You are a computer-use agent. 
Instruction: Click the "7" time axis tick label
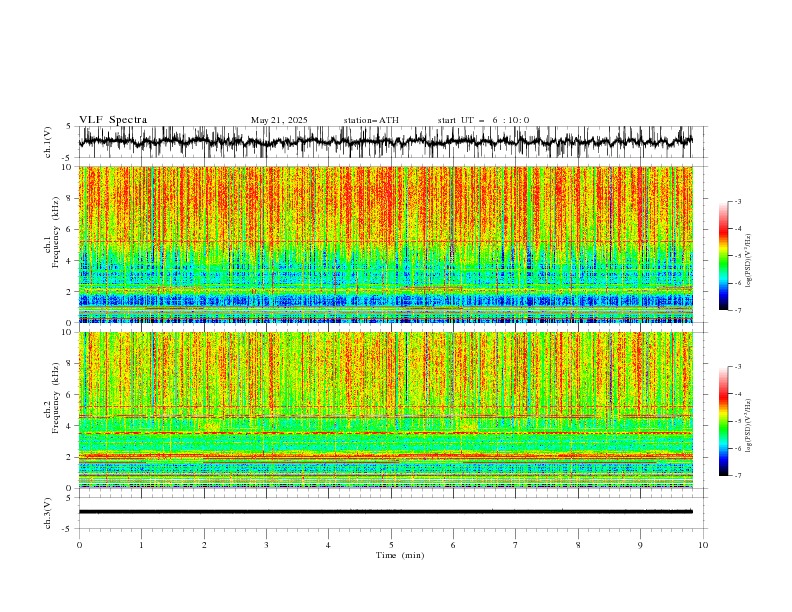tap(516, 545)
